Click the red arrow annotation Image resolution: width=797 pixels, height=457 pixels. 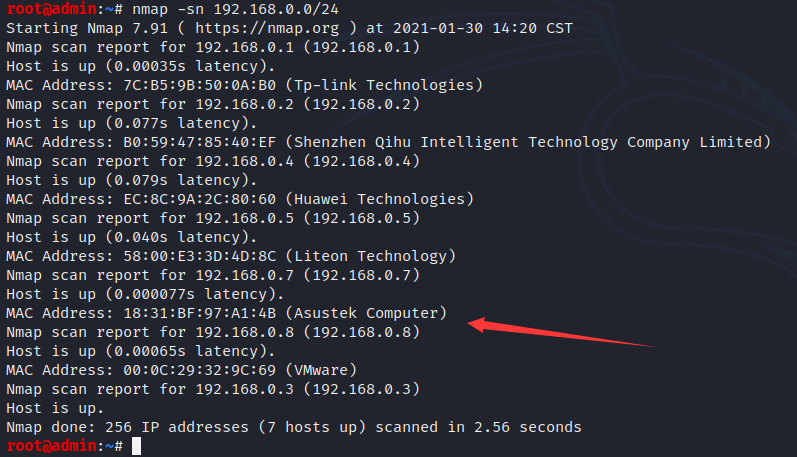pos(561,332)
